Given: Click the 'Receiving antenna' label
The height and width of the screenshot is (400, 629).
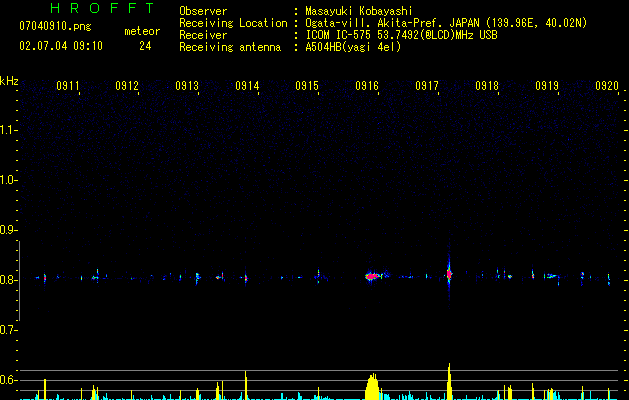Looking at the screenshot, I should (x=230, y=47).
